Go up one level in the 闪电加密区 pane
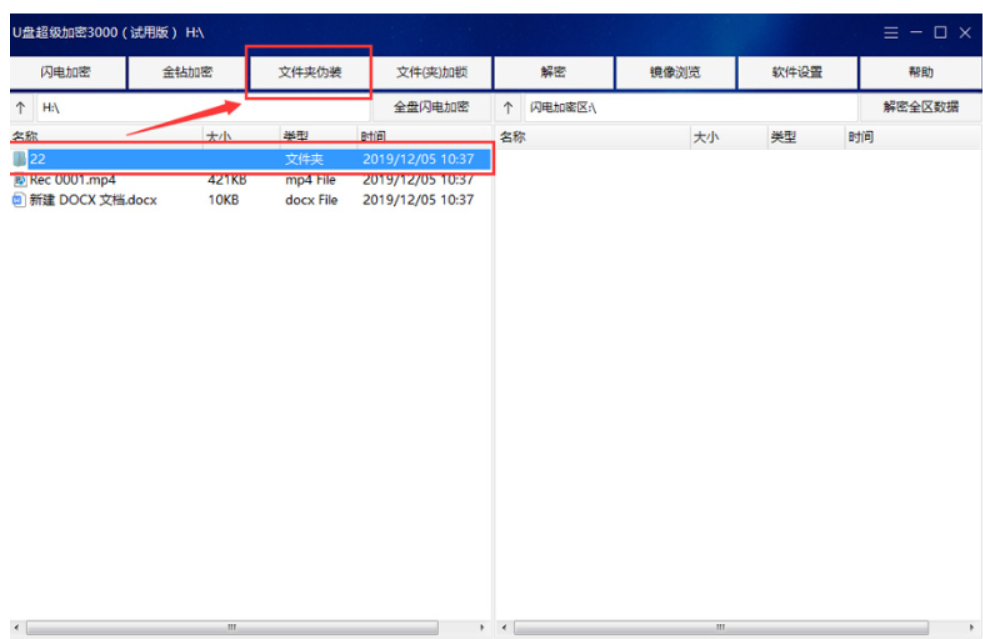The height and width of the screenshot is (639, 983). (508, 108)
